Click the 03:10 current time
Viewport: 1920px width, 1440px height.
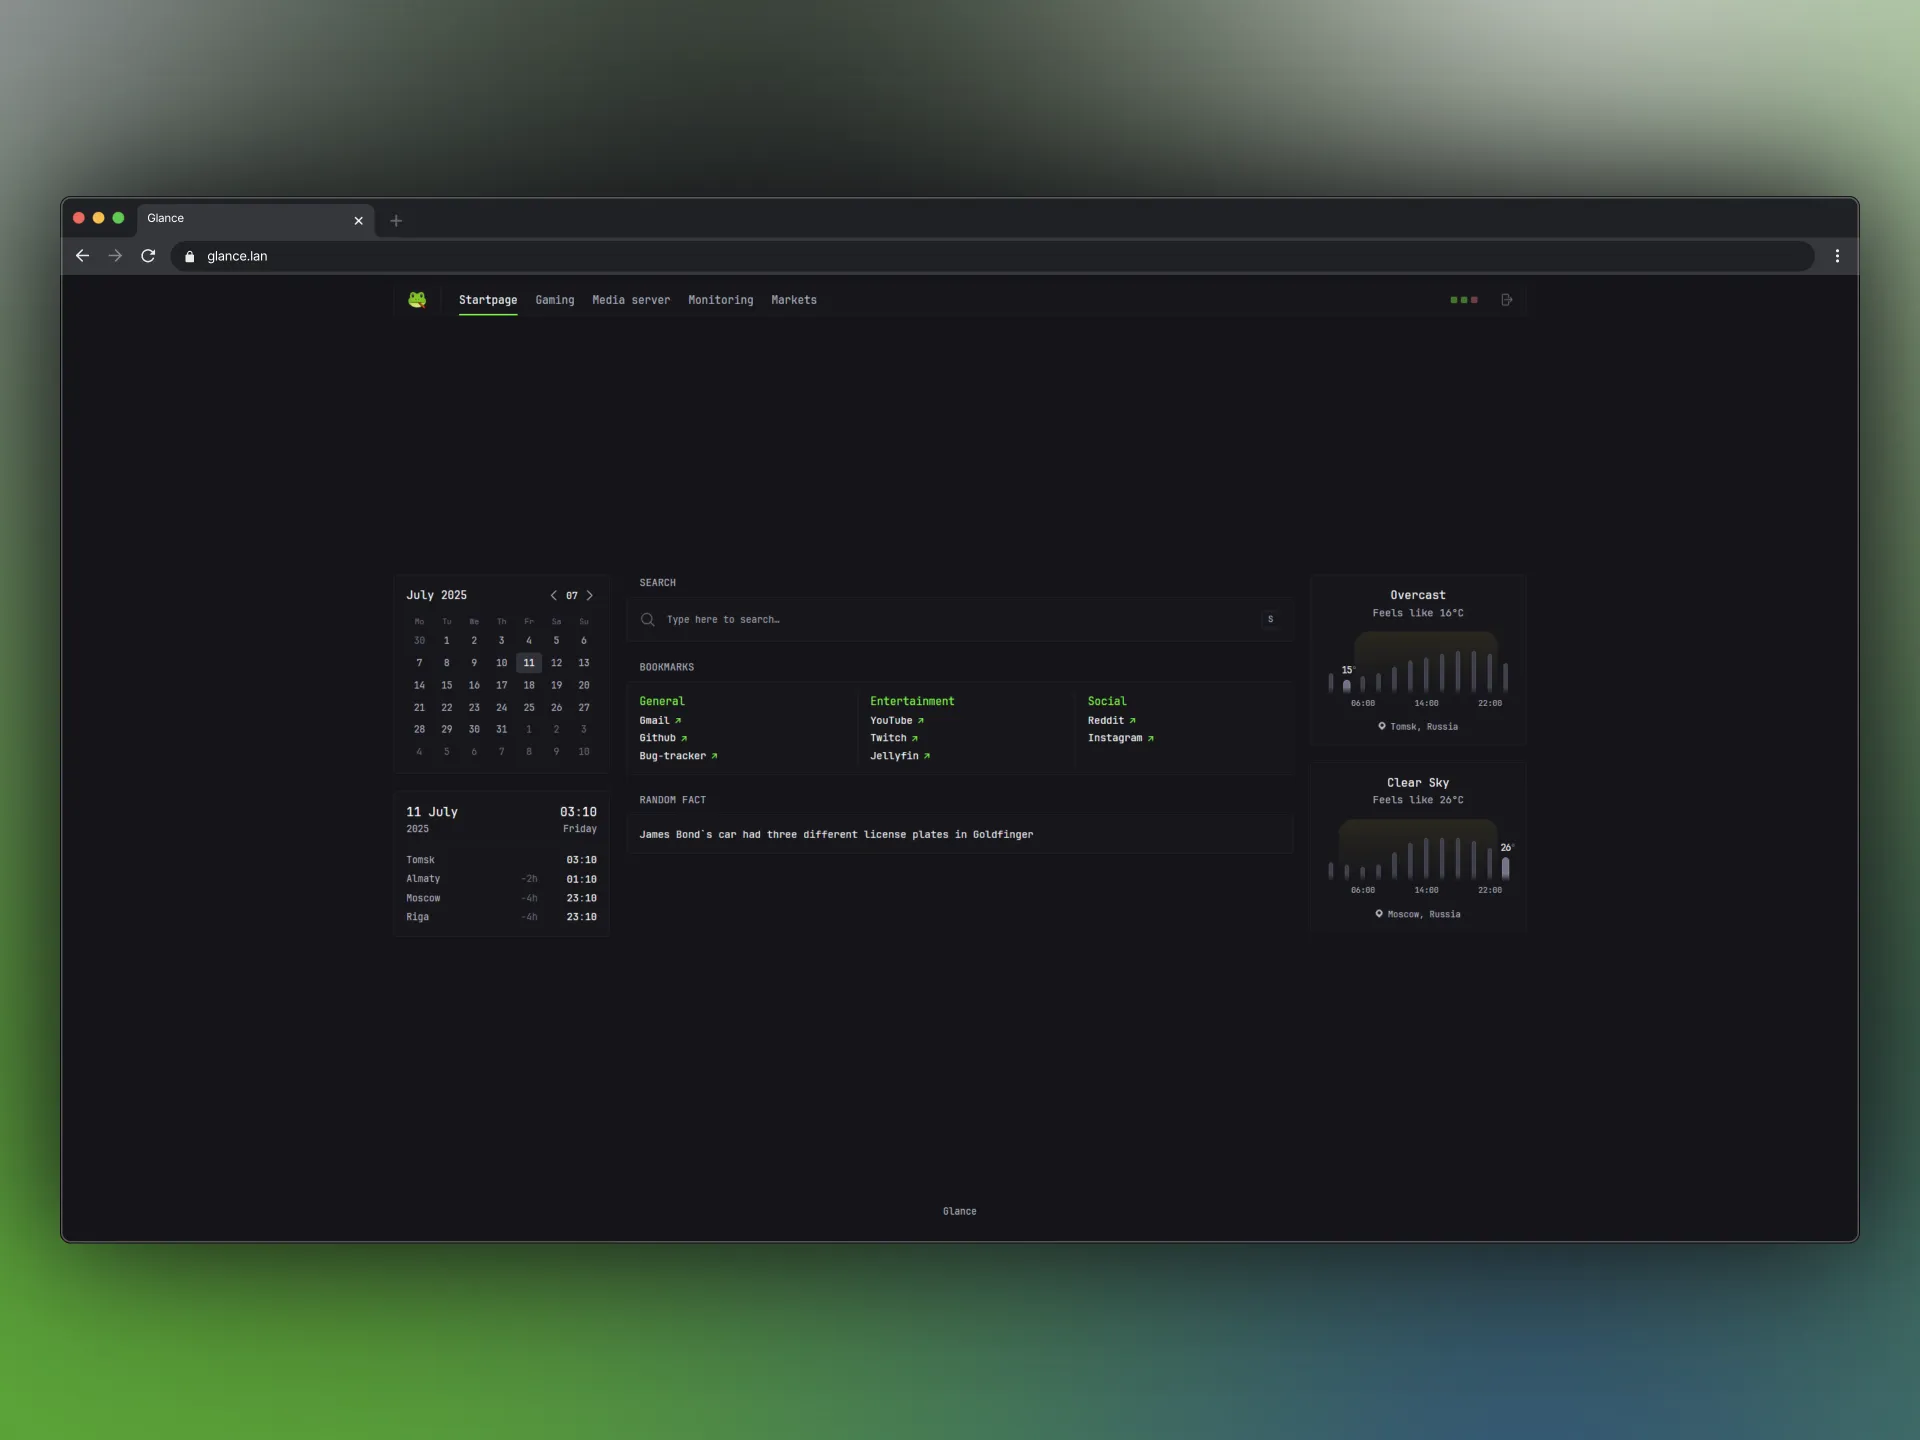578,812
